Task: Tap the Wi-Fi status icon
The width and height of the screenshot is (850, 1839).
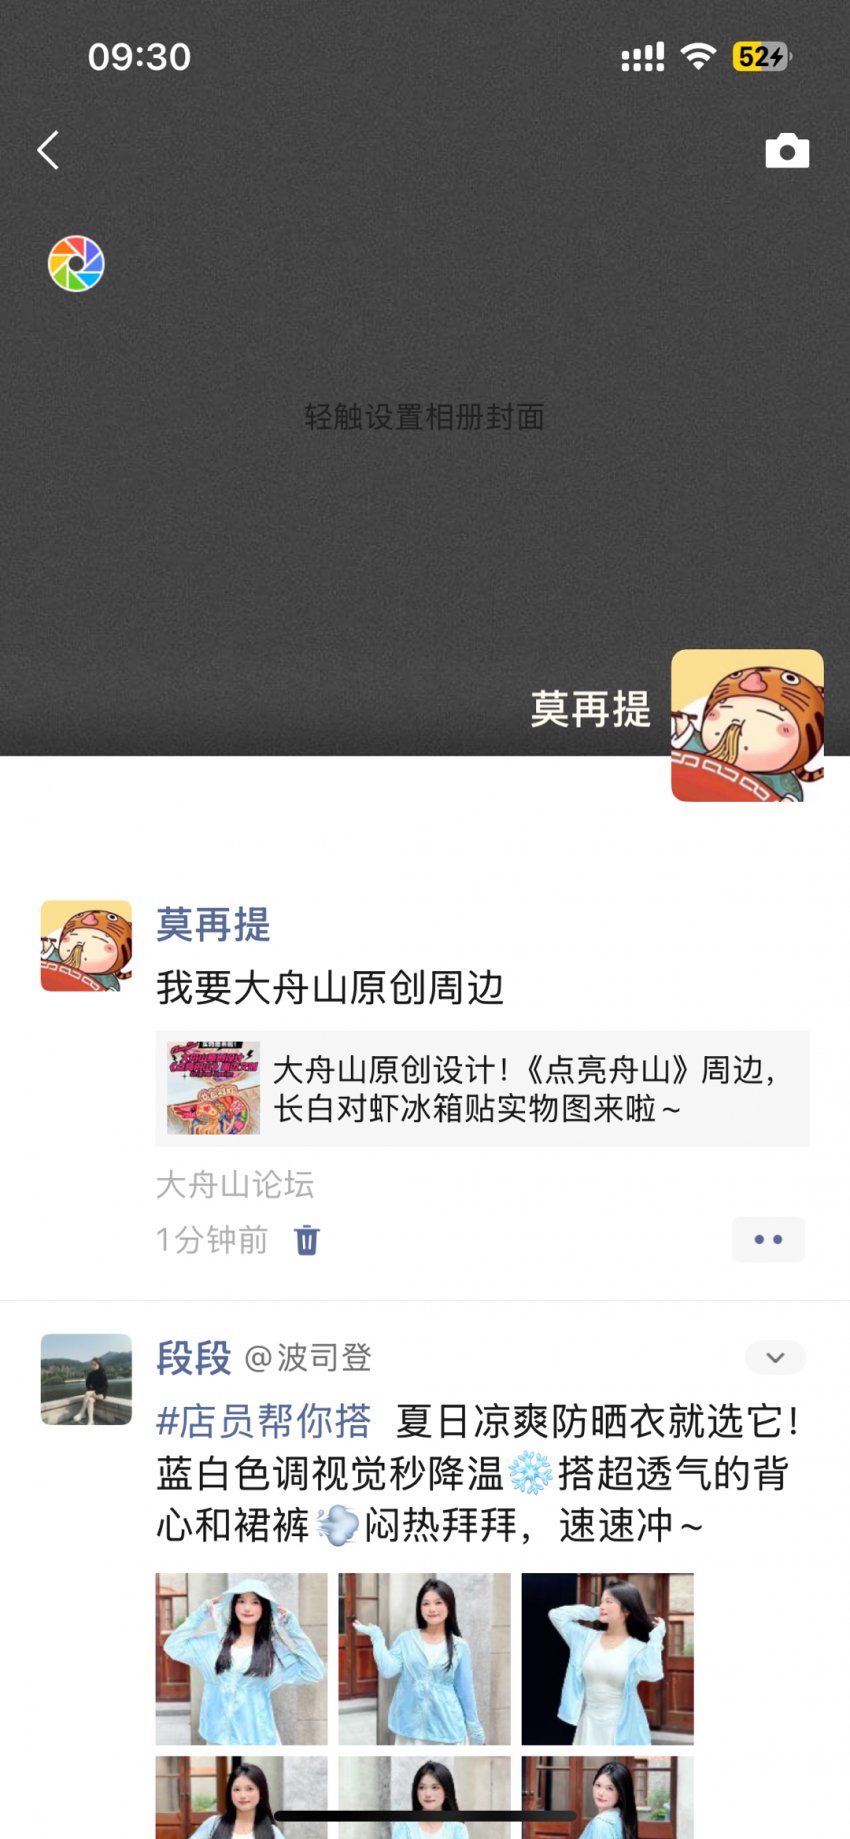Action: (x=698, y=57)
